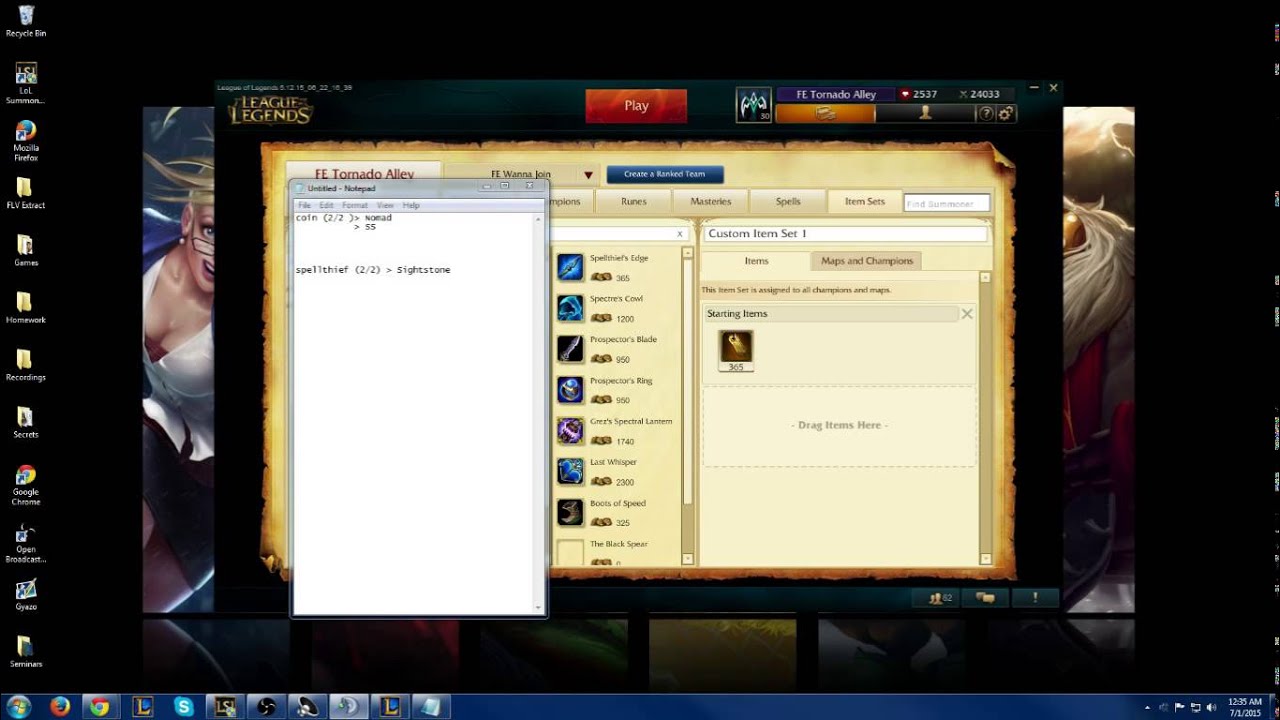This screenshot has height=720, width=1280.
Task: Select the Grez's Spectral Lantern item icon
Action: (570, 431)
